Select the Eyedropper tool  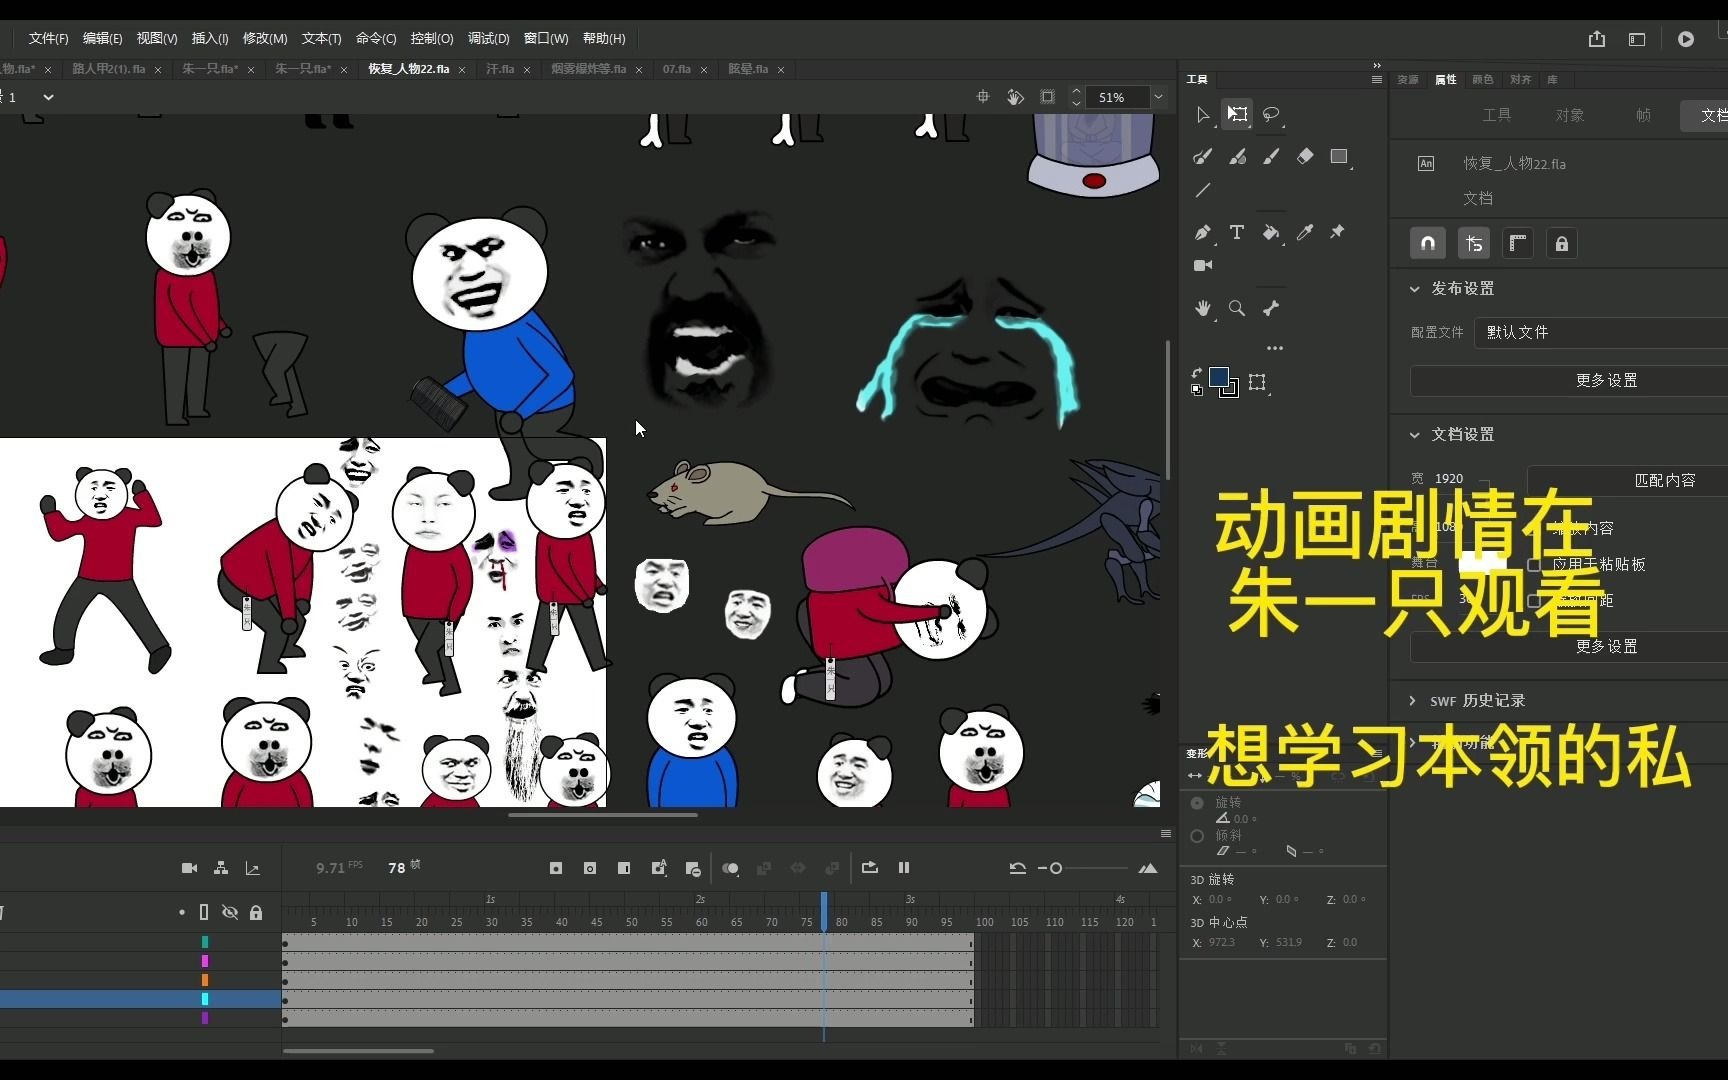coord(1305,232)
